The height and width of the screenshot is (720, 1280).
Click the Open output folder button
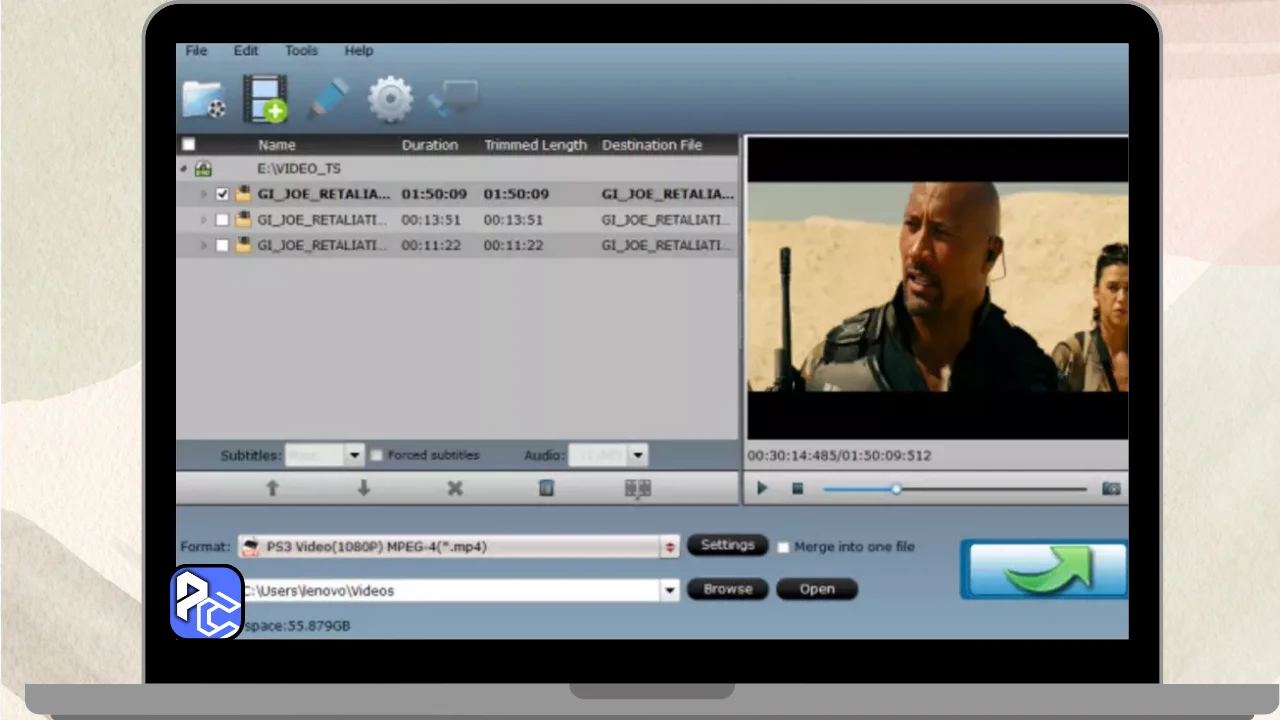[x=817, y=589]
